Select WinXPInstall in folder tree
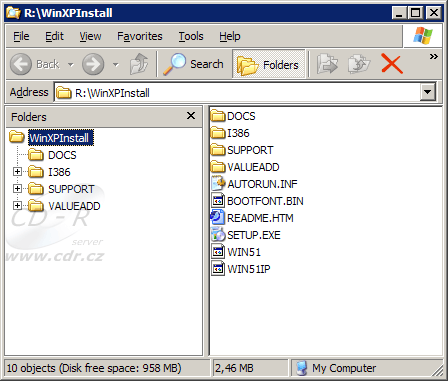 (61, 138)
